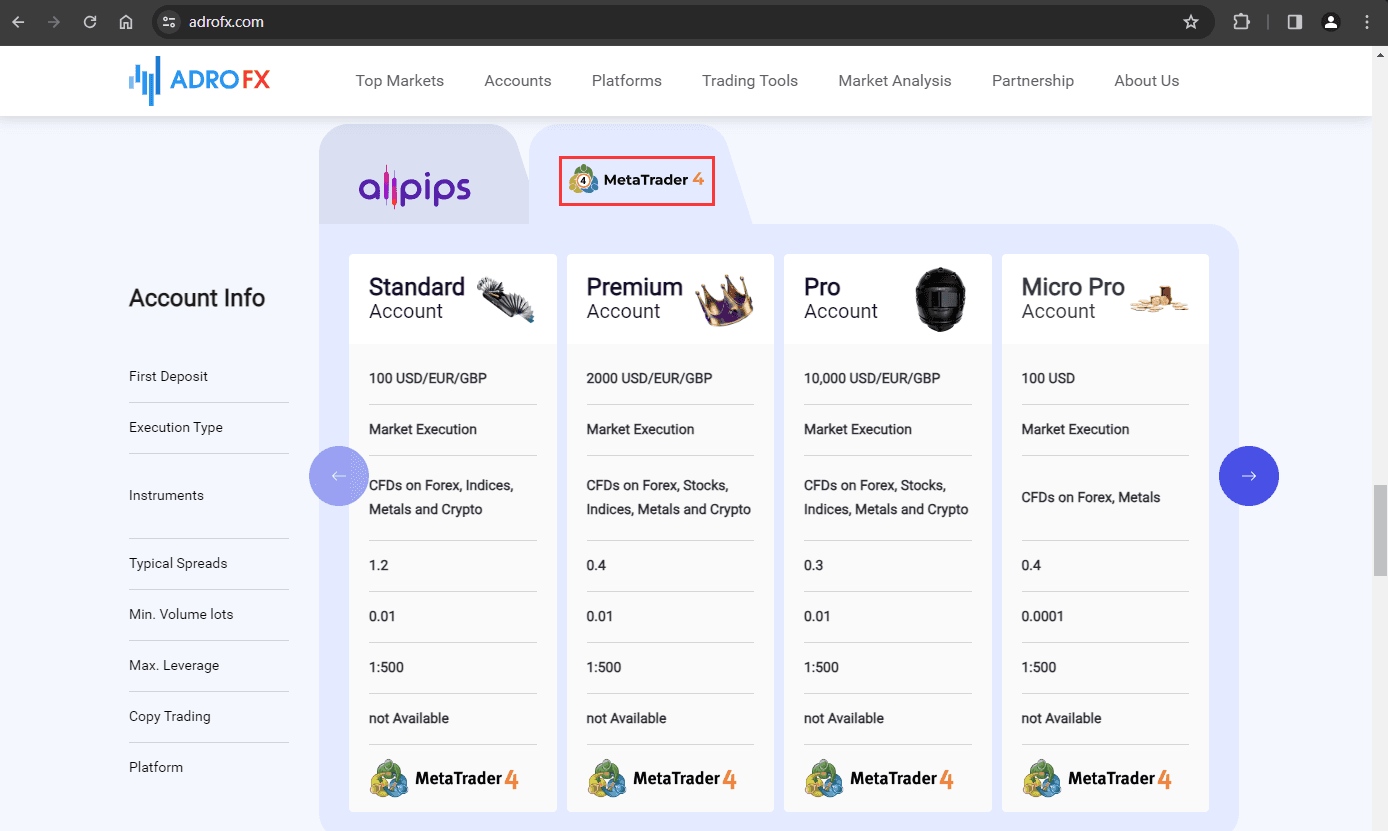
Task: Click the Standard Account card image
Action: [506, 299]
